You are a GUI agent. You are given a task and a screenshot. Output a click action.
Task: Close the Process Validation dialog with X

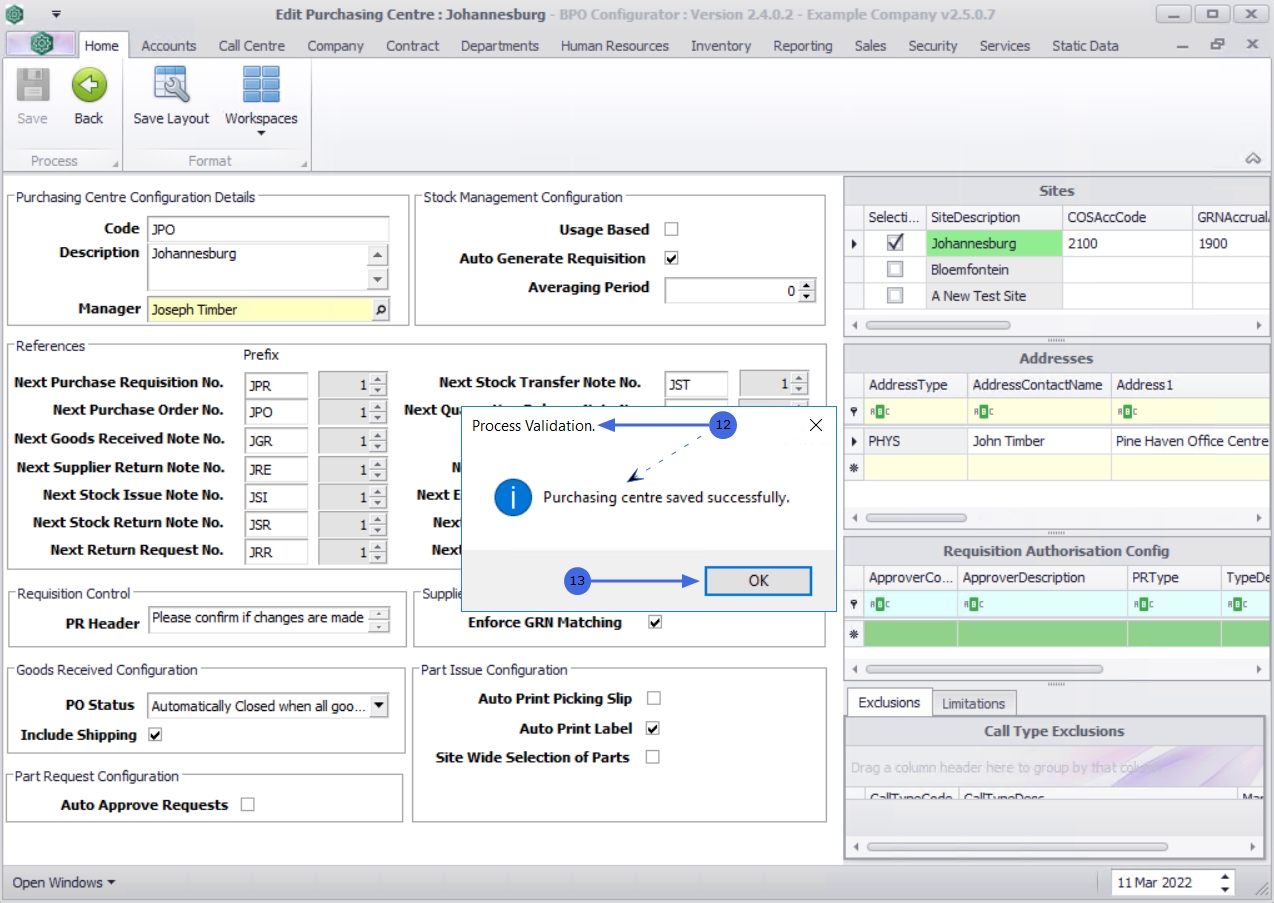[815, 425]
